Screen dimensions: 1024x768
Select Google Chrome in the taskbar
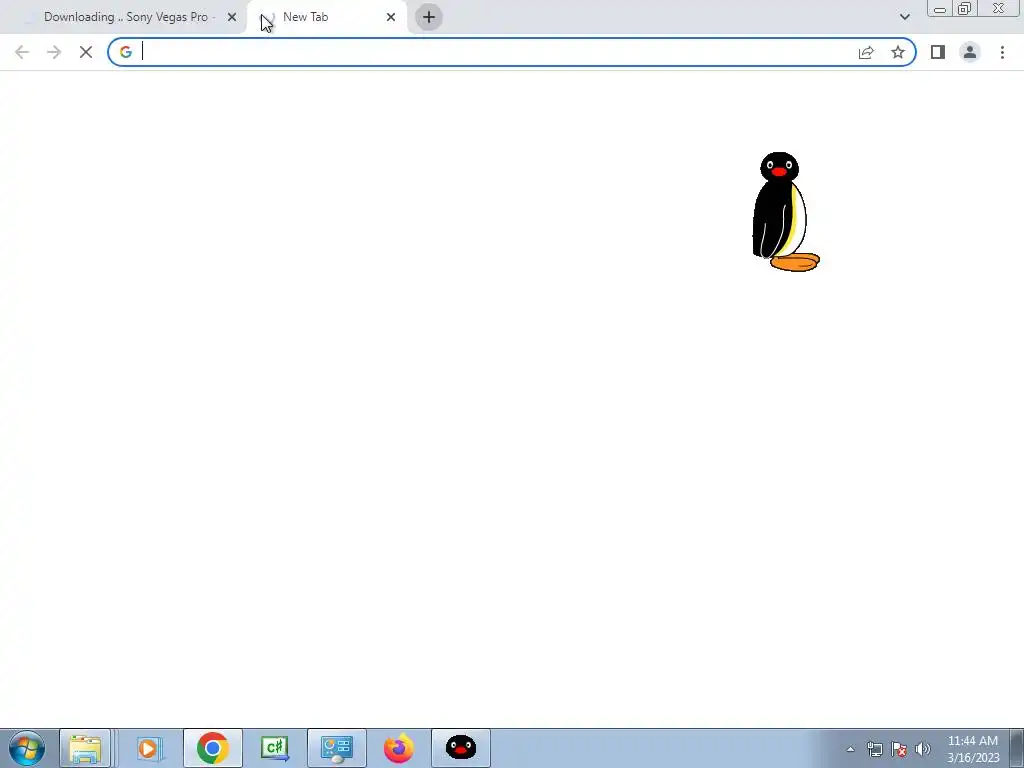coord(212,748)
